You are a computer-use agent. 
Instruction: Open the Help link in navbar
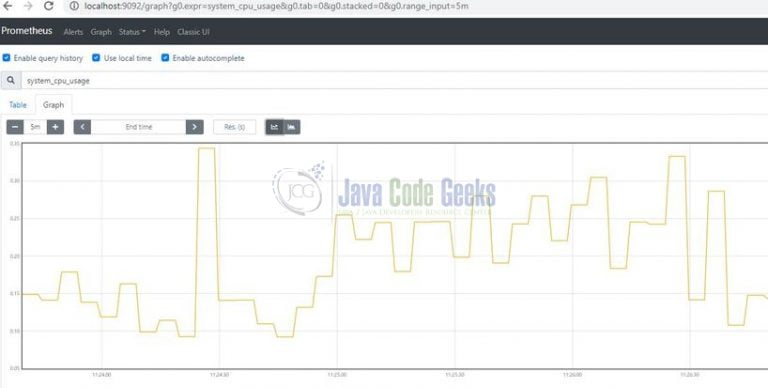(x=162, y=32)
